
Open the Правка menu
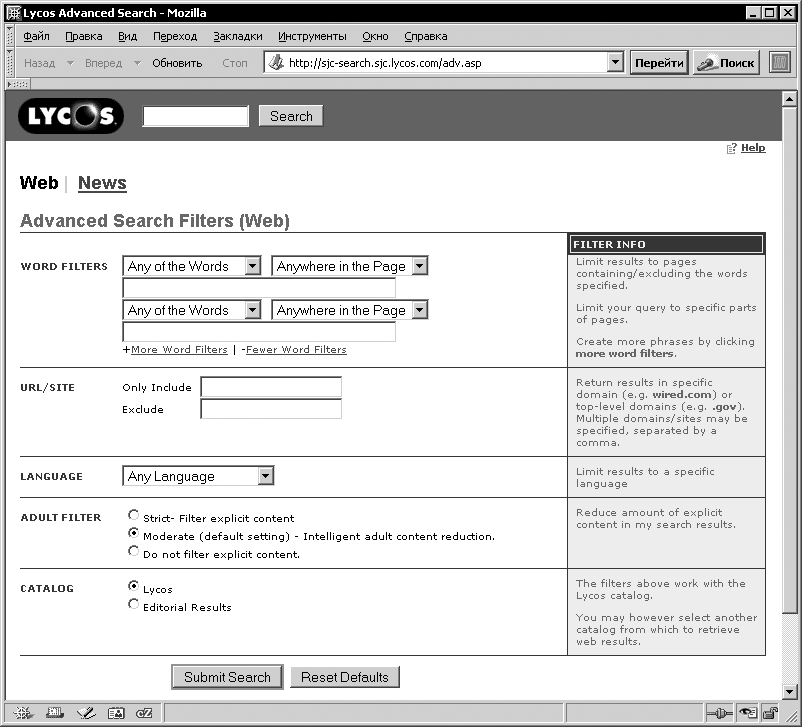click(x=84, y=36)
